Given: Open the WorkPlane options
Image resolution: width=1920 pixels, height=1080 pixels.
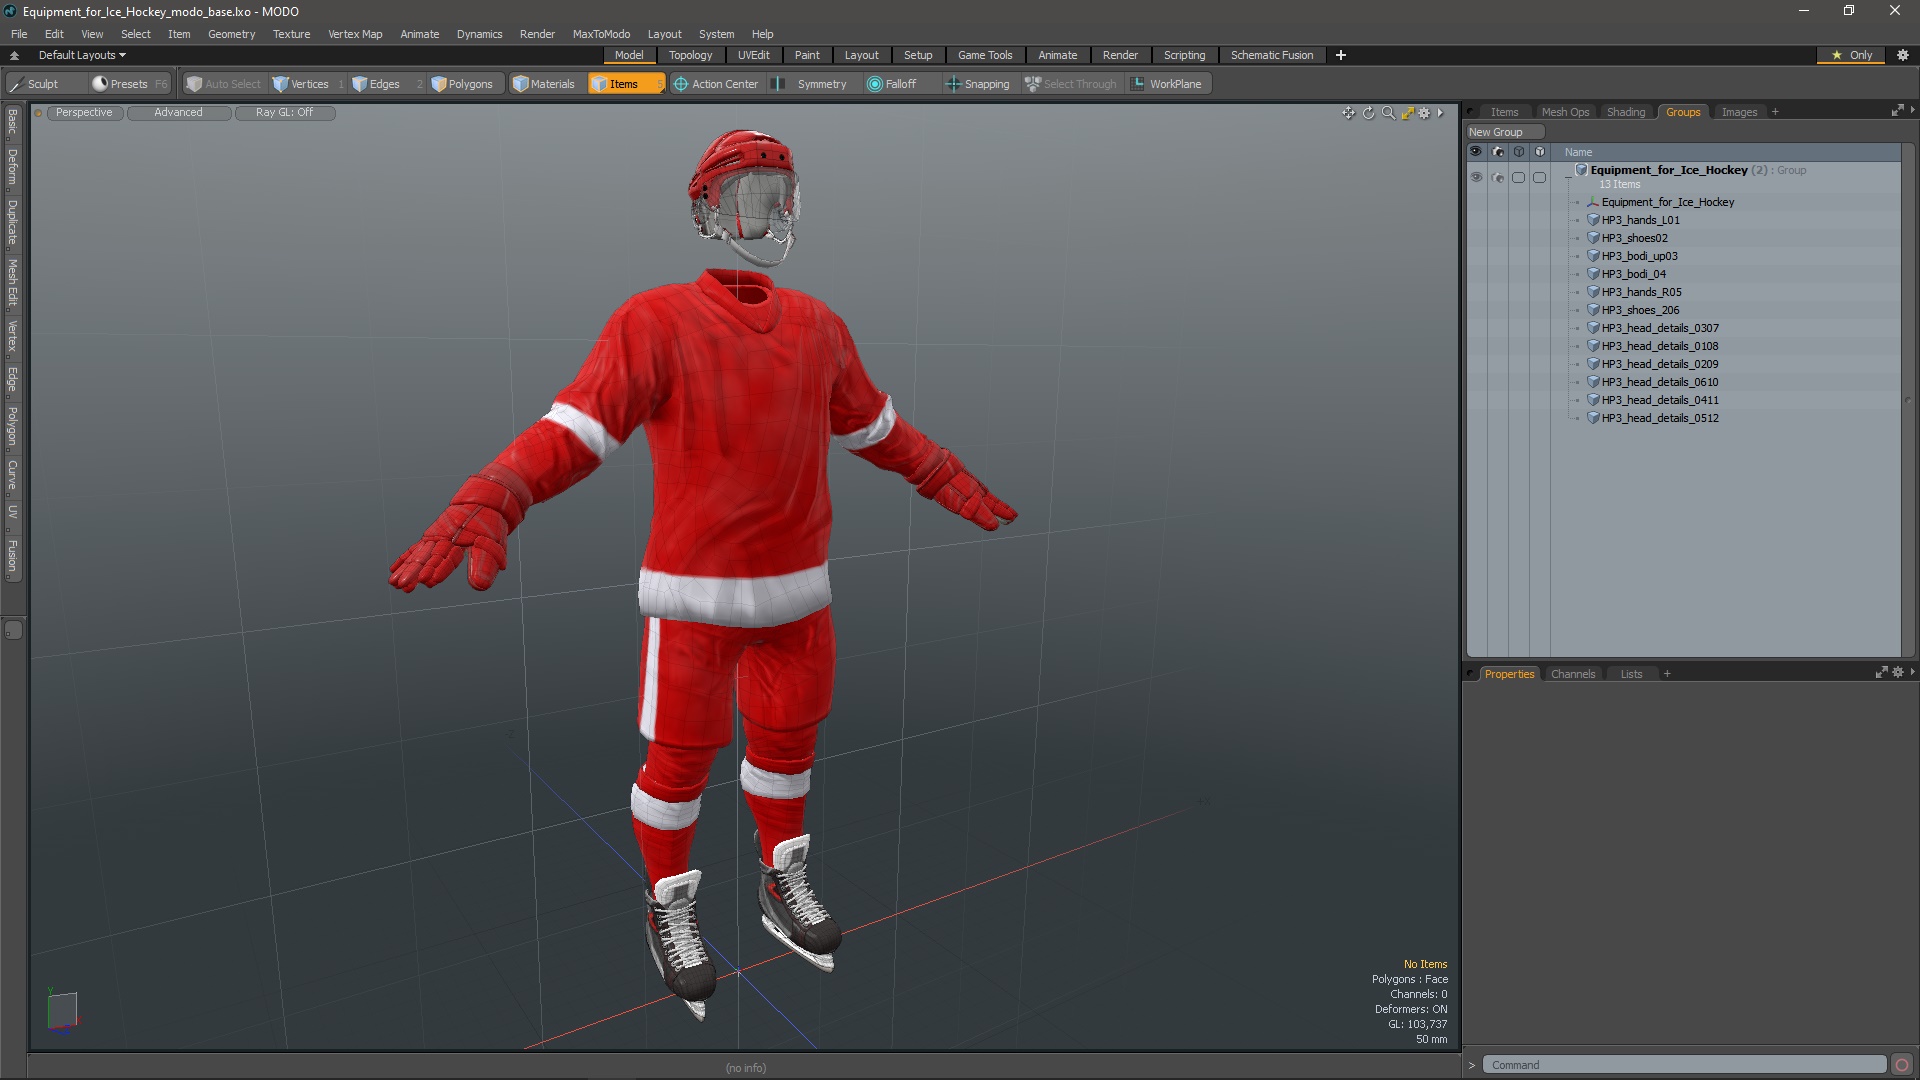Looking at the screenshot, I should (x=1166, y=84).
